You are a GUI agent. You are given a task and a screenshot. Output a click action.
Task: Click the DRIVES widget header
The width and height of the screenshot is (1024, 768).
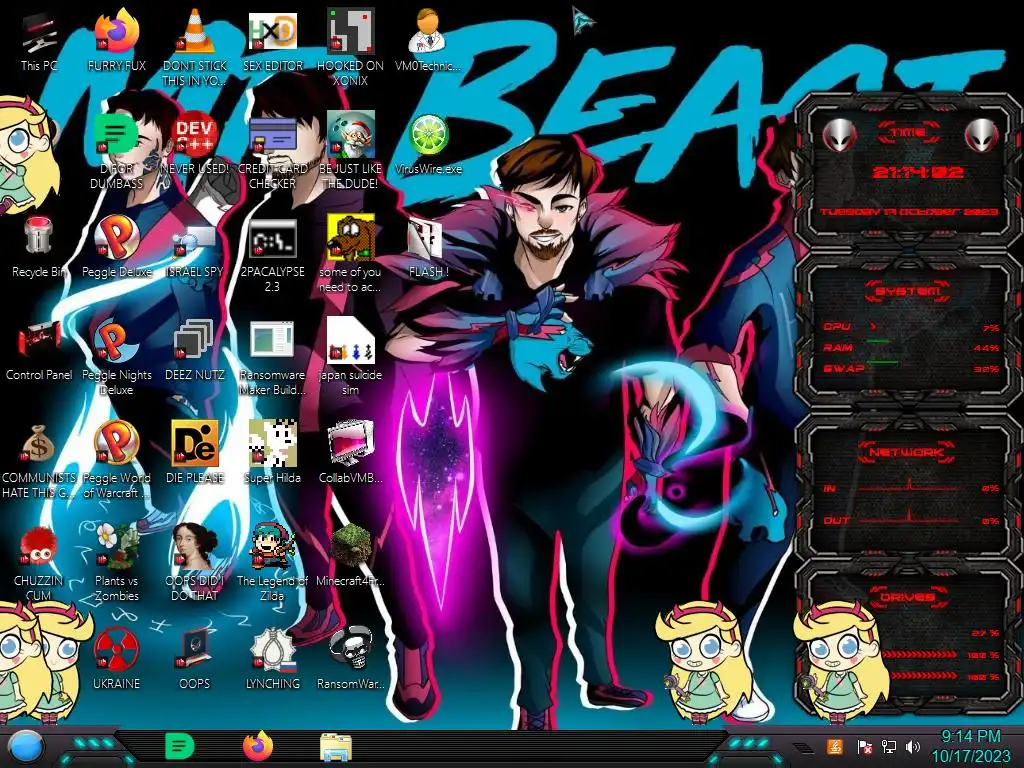coord(906,596)
